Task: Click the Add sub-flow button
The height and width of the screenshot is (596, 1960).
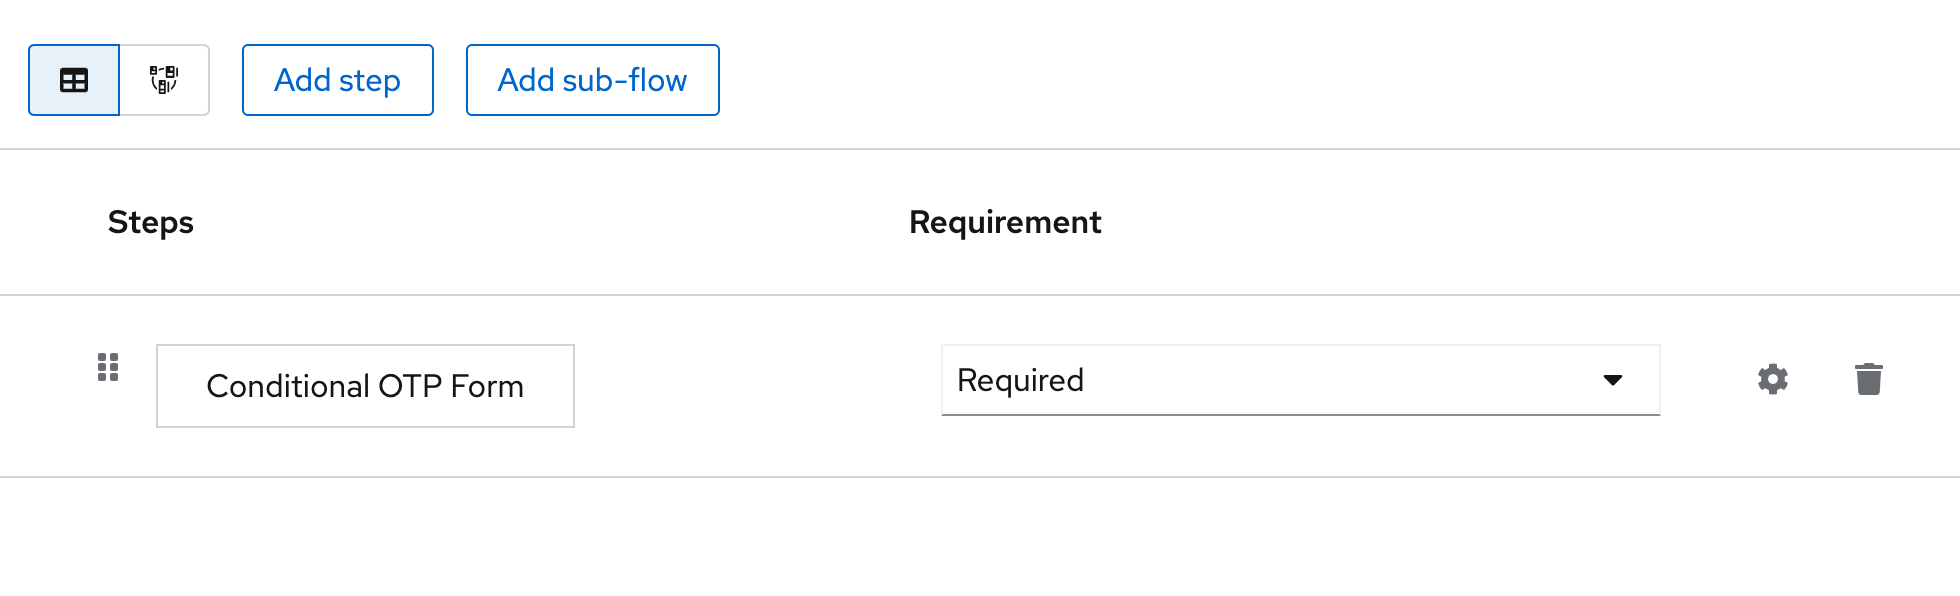Action: point(592,80)
